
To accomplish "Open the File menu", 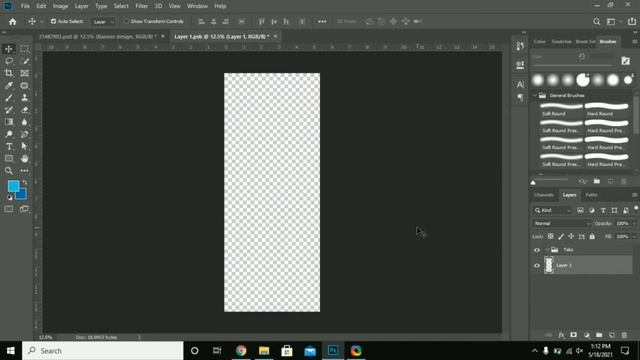I will (25, 6).
